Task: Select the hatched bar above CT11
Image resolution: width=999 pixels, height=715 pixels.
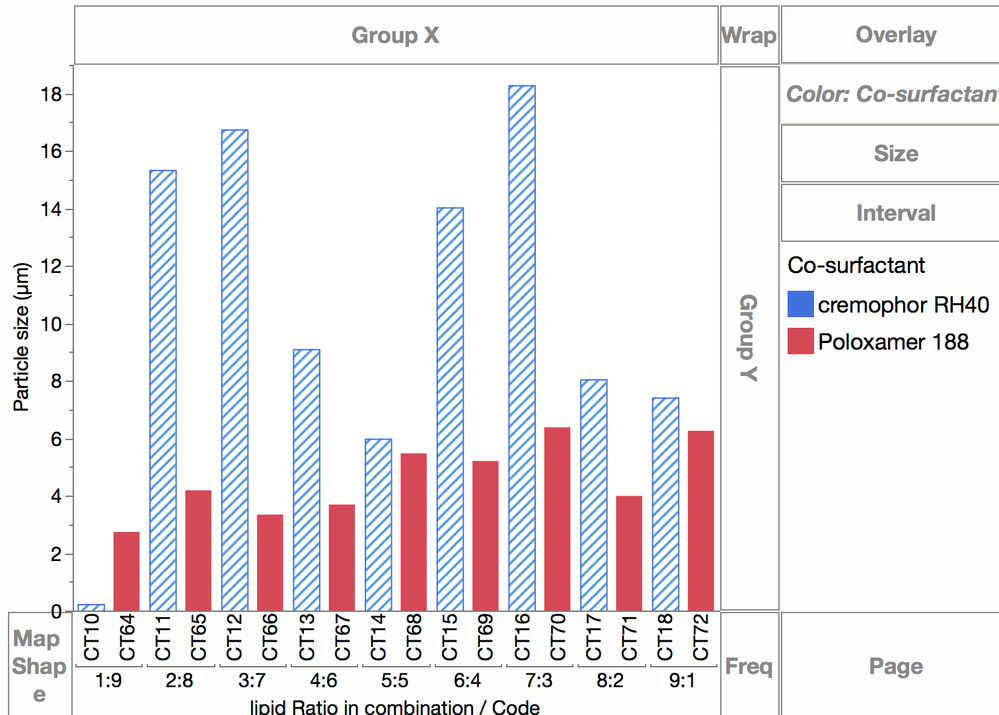Action: point(163,391)
